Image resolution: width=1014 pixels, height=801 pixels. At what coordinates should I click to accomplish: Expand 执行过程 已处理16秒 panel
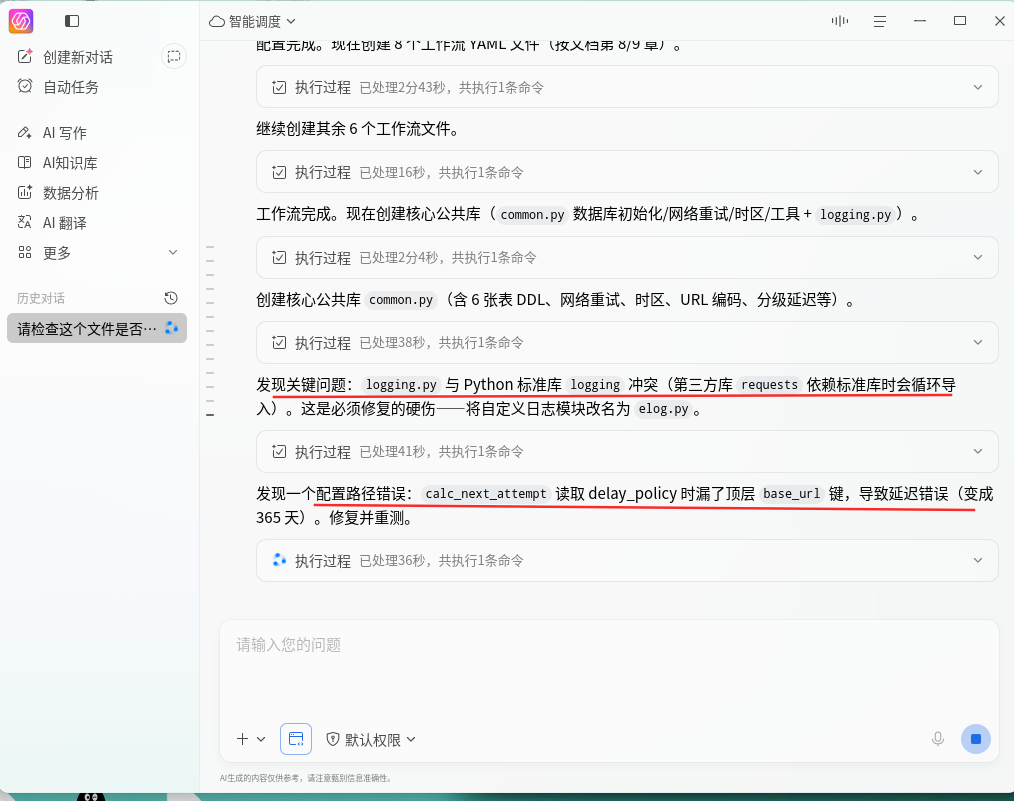click(627, 172)
